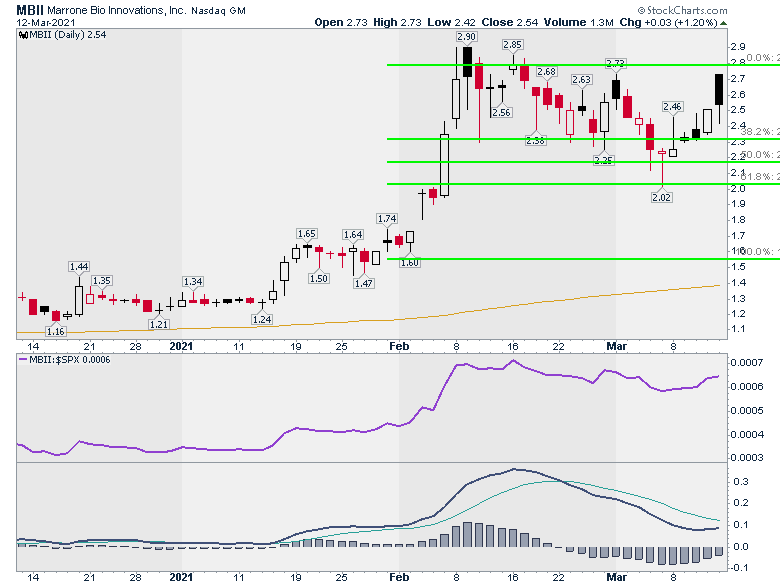Click the 1.35 price label
The image size is (780, 586).
(101, 281)
